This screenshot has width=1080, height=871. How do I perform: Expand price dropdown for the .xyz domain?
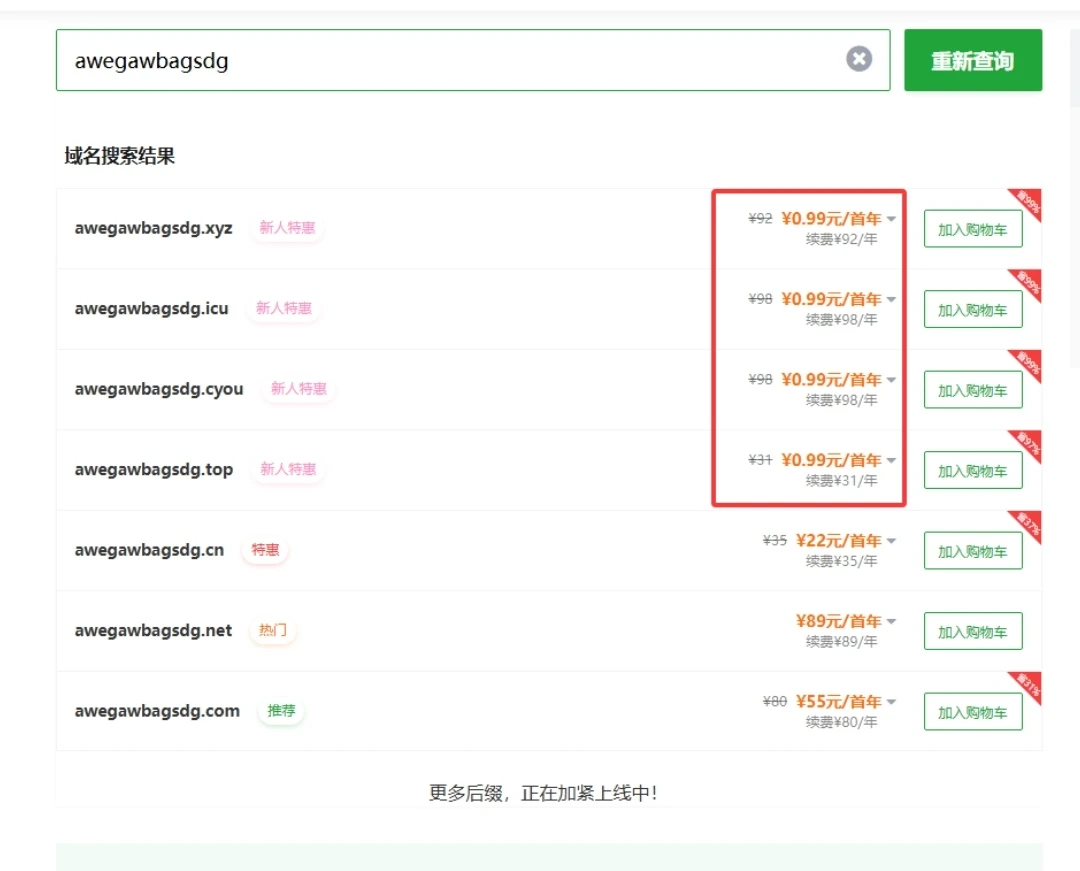891,219
